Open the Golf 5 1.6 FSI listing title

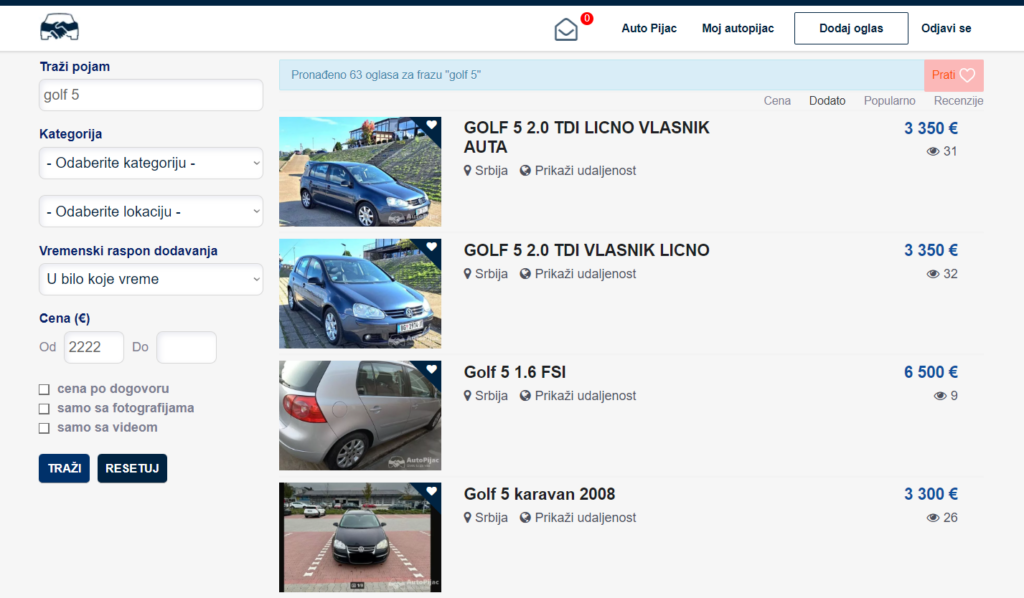point(515,372)
